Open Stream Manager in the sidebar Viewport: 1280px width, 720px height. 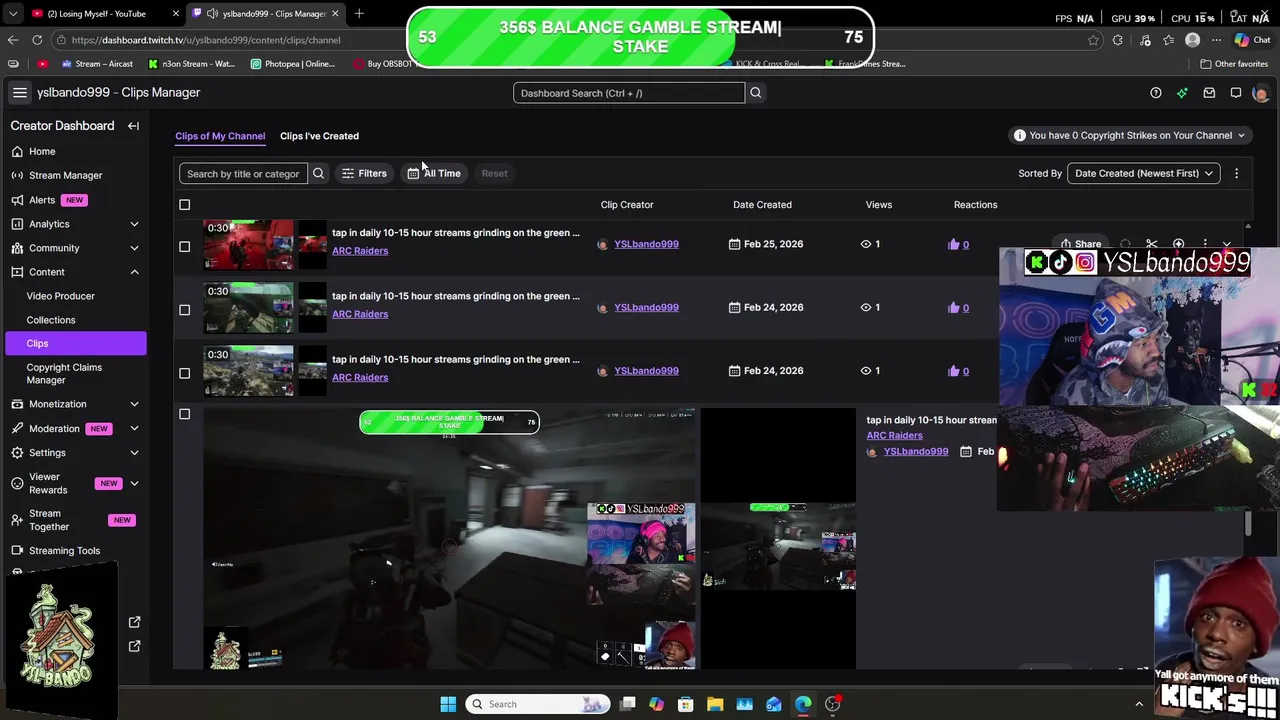click(66, 175)
